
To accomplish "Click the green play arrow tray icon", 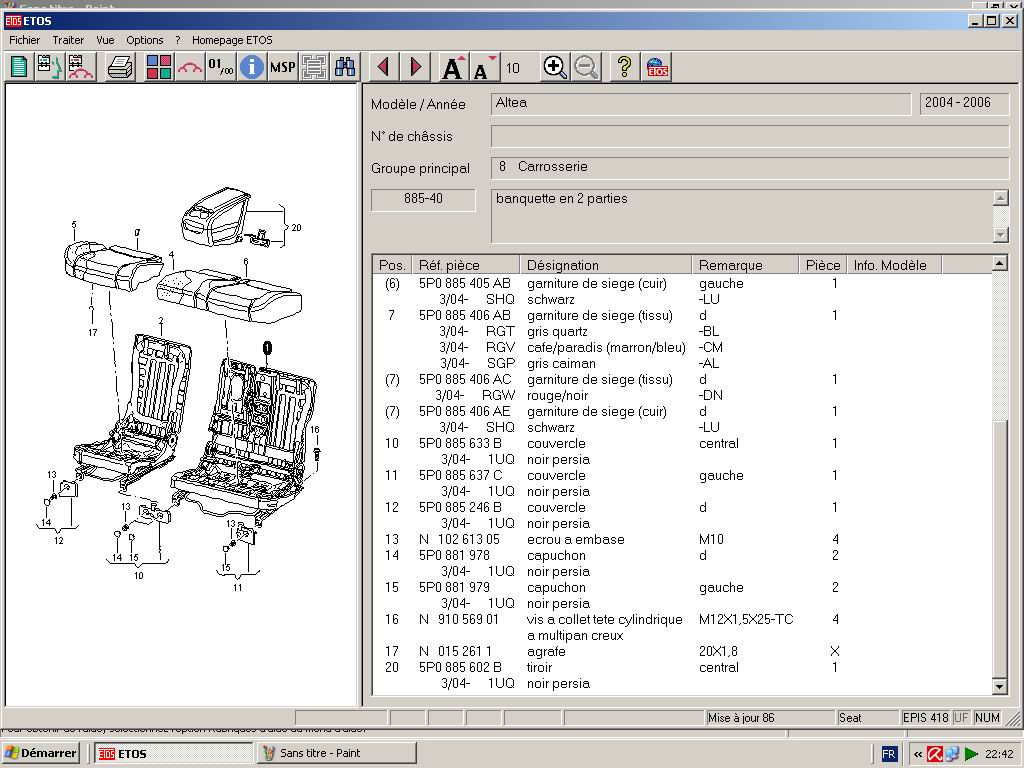I will point(971,754).
